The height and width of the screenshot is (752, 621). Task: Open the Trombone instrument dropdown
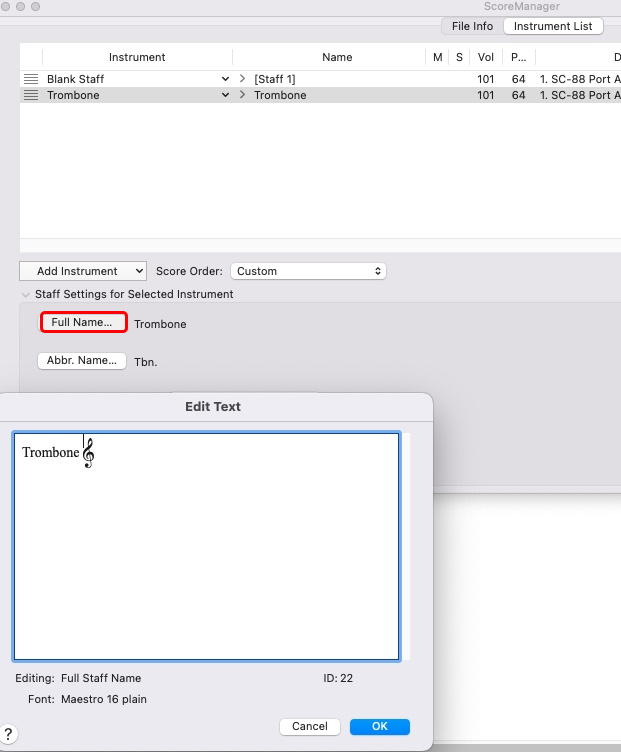225,95
